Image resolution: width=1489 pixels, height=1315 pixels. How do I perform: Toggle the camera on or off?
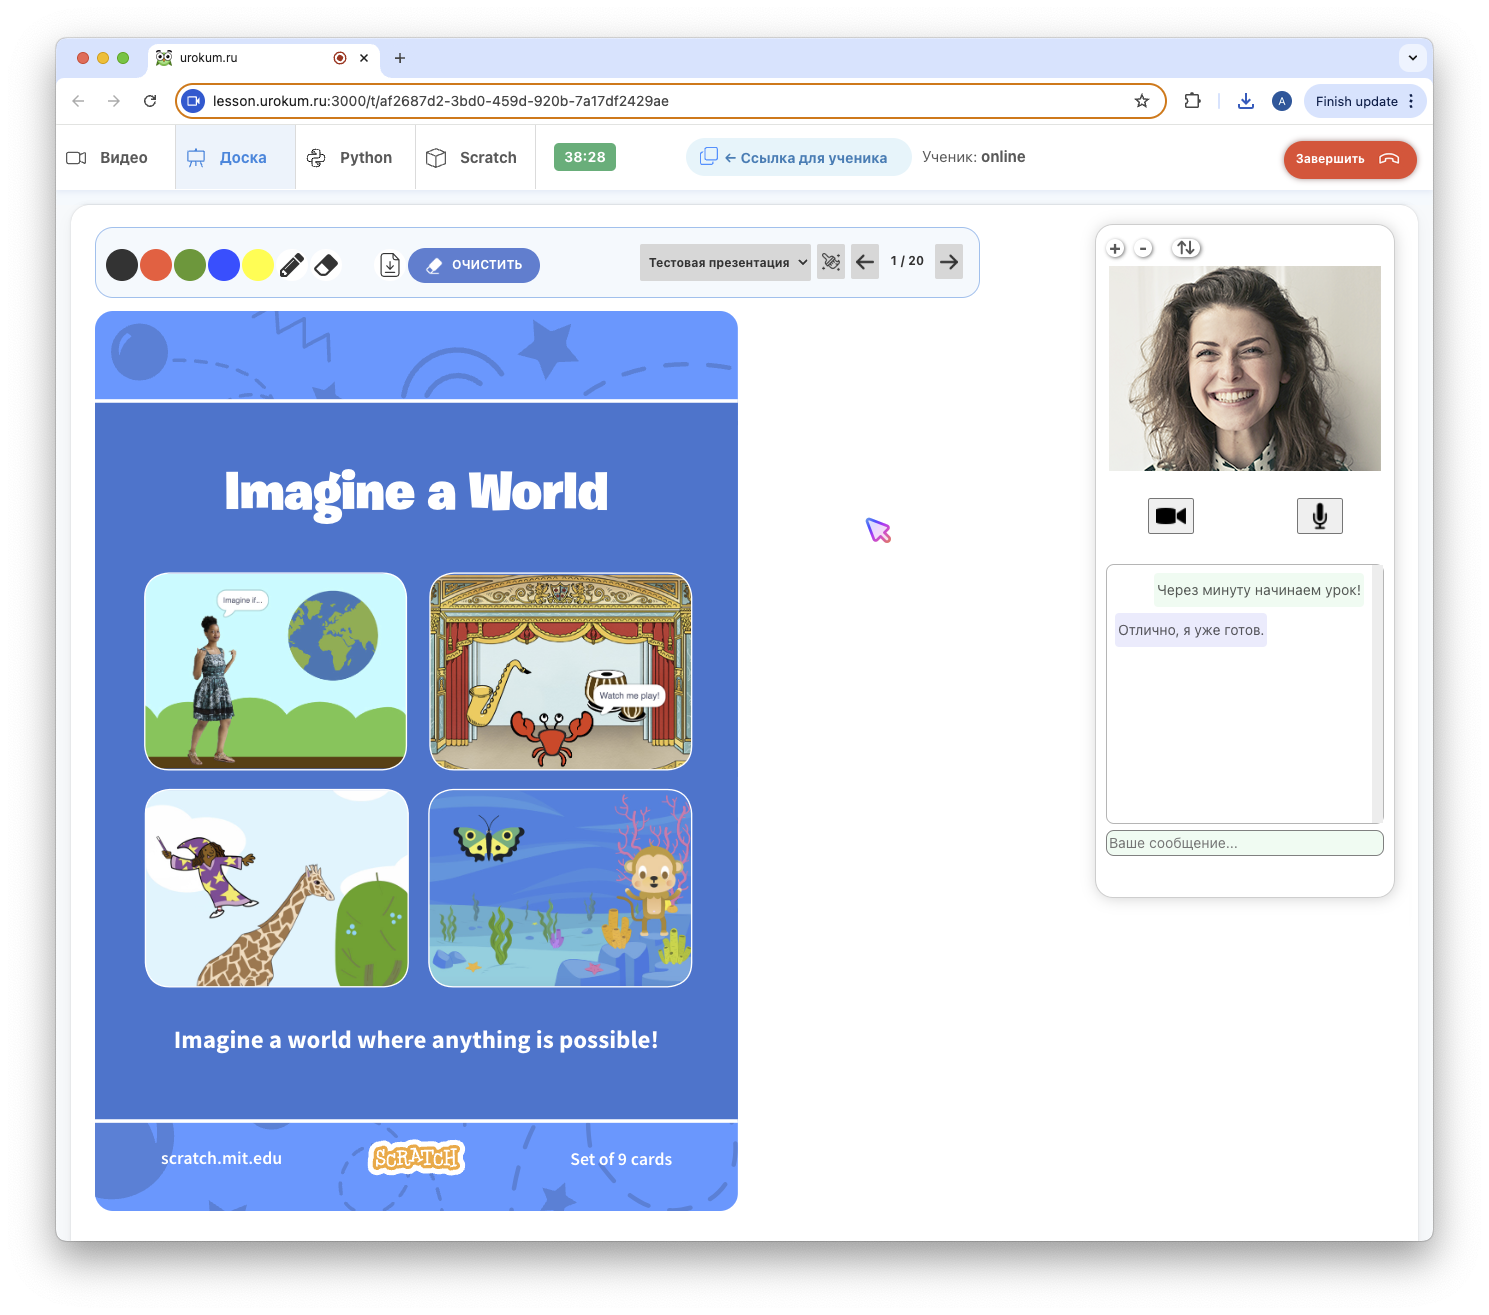click(x=1170, y=516)
